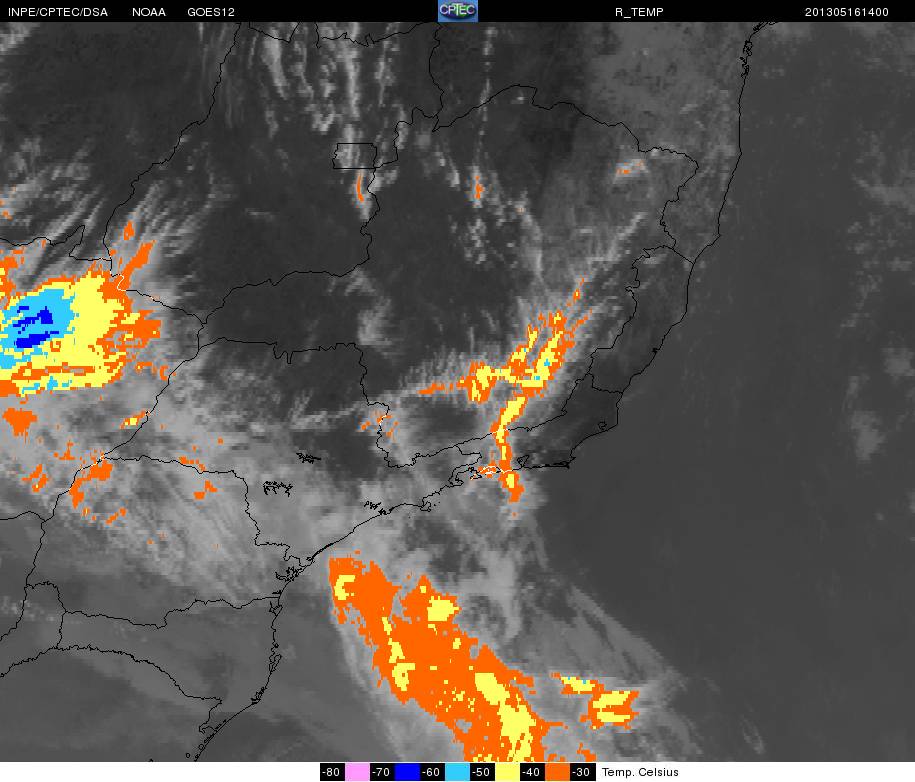Click the INPE/CPTEC/DSA header text
This screenshot has height=782, width=915.
coord(58,12)
